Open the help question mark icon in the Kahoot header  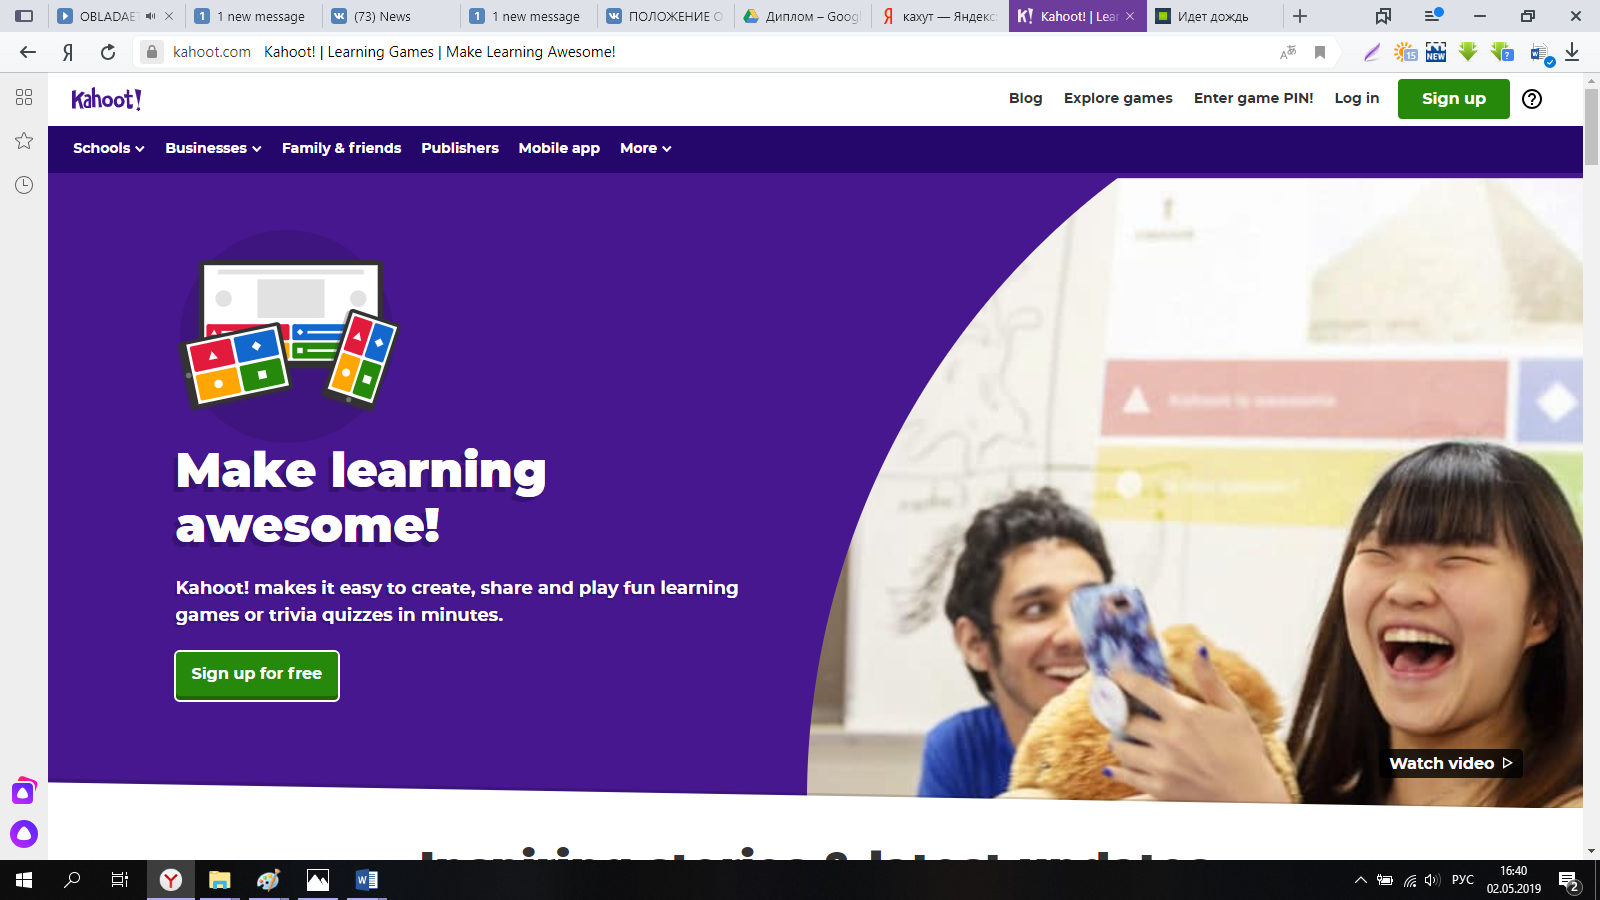(1532, 99)
